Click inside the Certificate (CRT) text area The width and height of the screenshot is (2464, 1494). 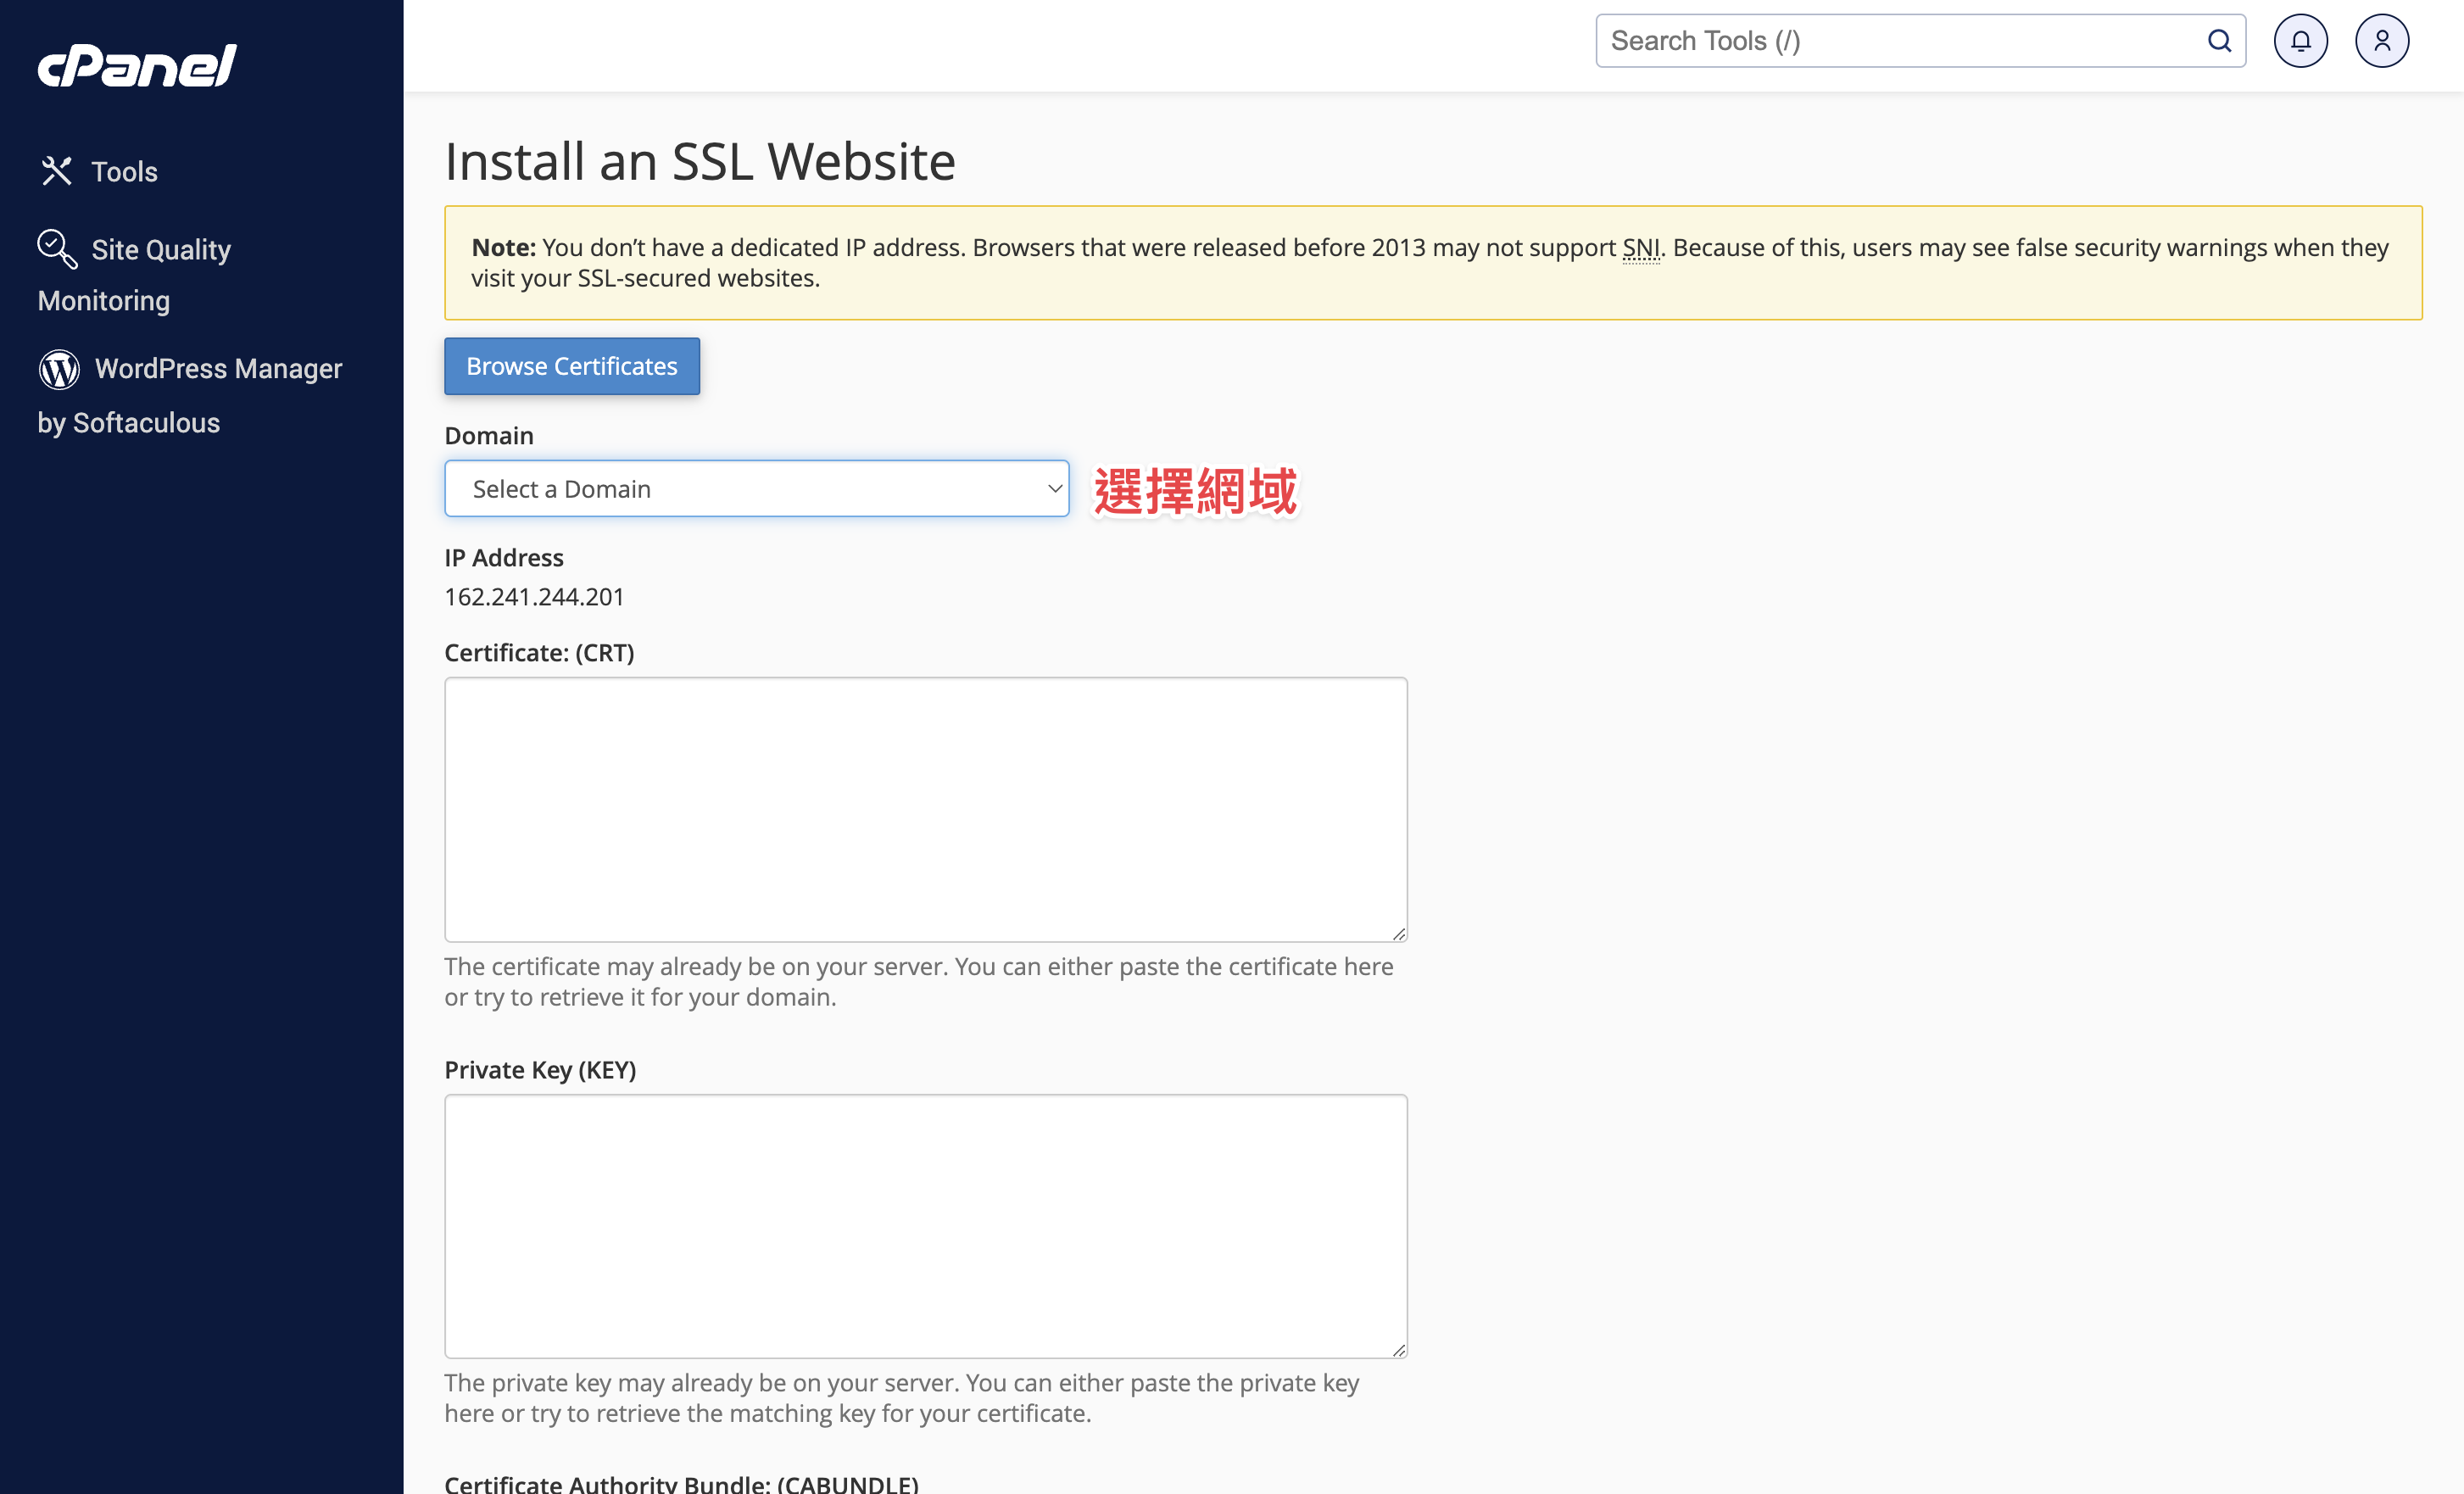[926, 809]
